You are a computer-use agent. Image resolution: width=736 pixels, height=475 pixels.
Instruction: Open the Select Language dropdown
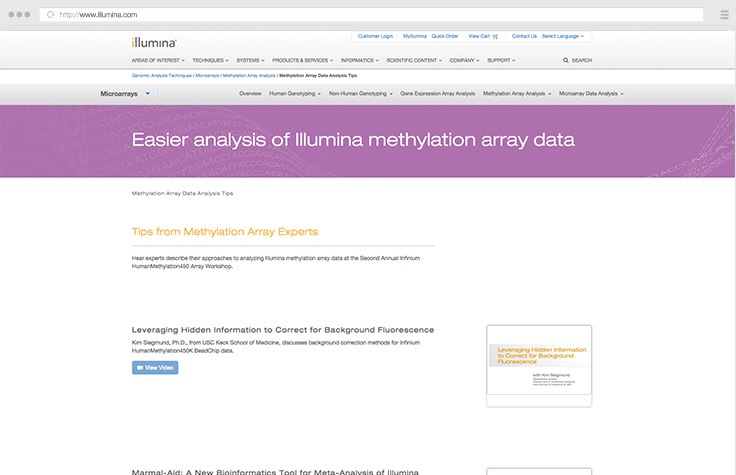pos(563,36)
